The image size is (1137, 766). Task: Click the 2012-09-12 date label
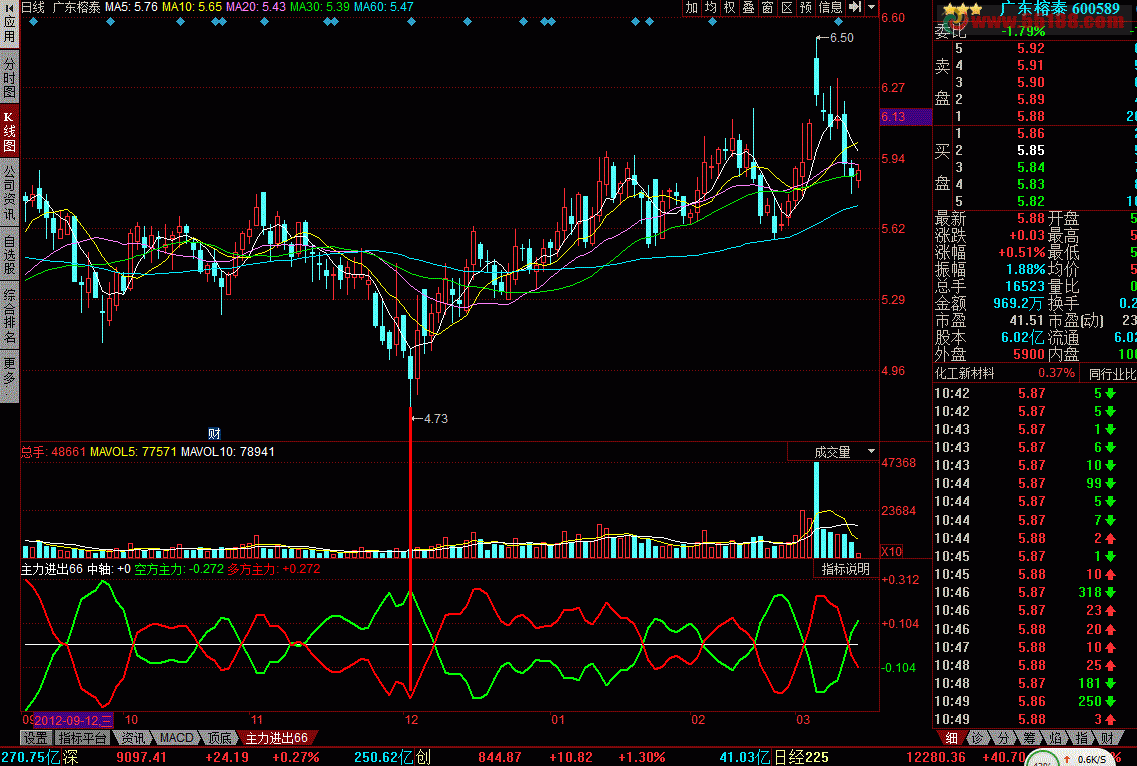[x=73, y=720]
